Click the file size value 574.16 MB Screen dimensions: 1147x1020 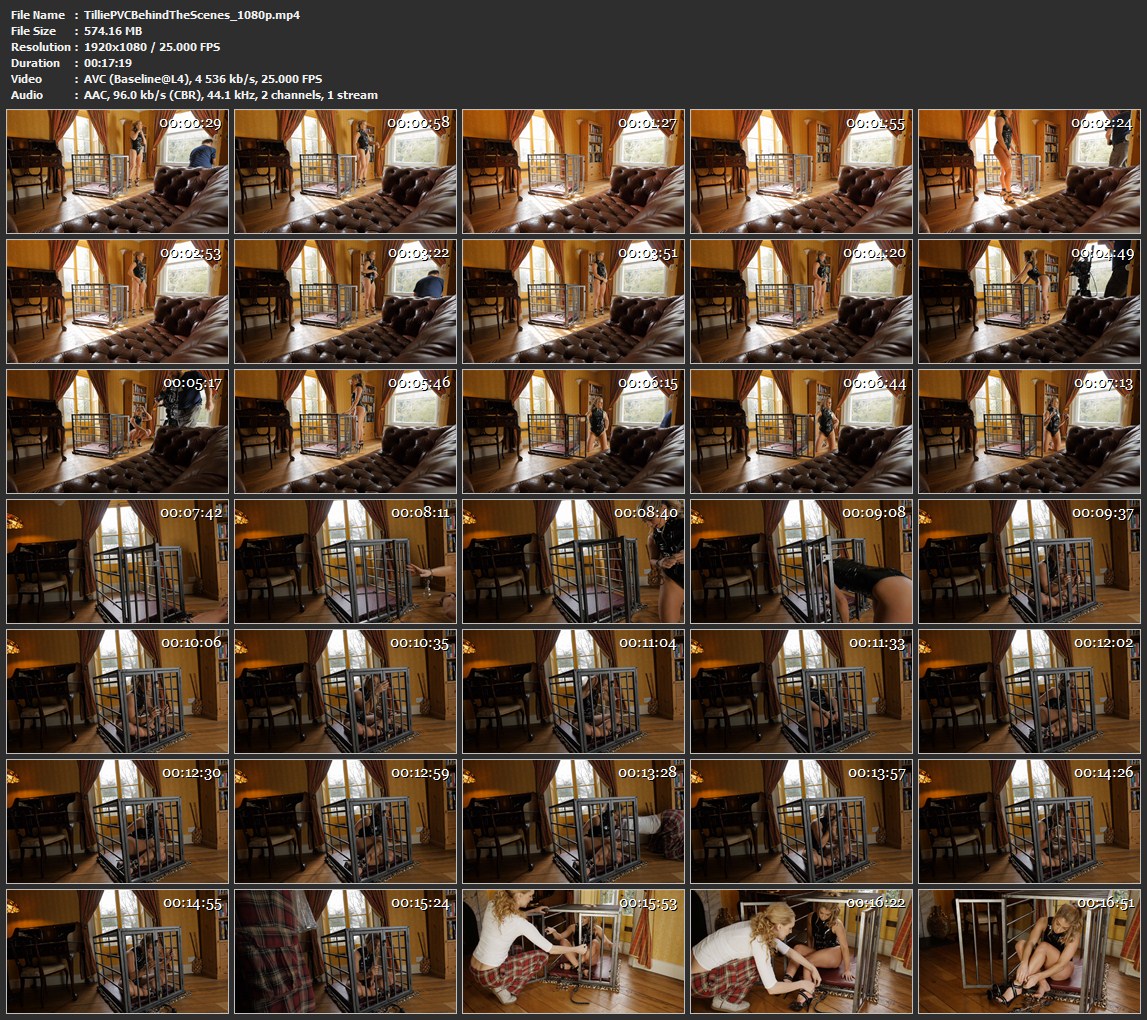[x=113, y=31]
